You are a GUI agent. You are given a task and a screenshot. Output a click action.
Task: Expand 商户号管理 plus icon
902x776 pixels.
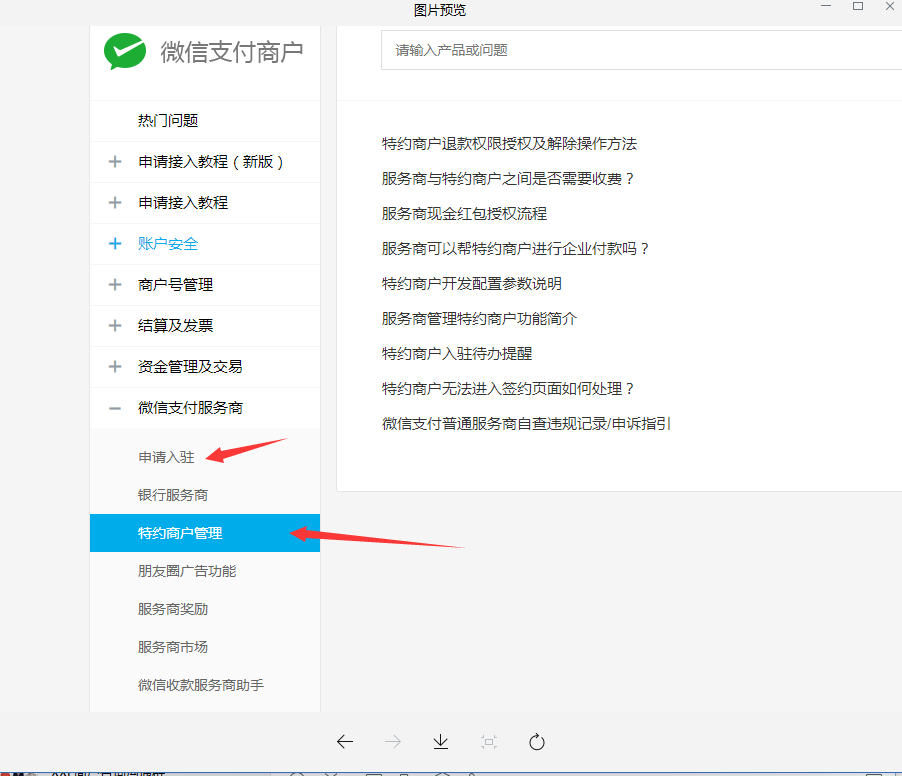(115, 284)
